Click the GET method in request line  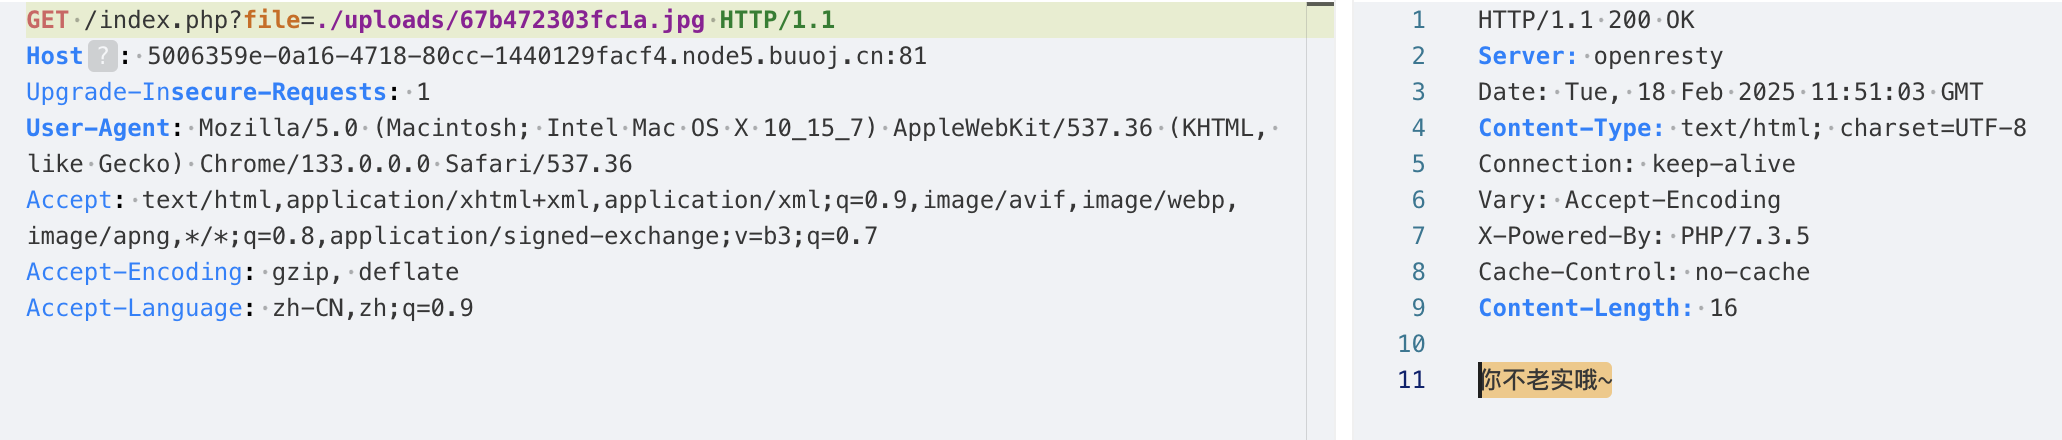(x=47, y=20)
